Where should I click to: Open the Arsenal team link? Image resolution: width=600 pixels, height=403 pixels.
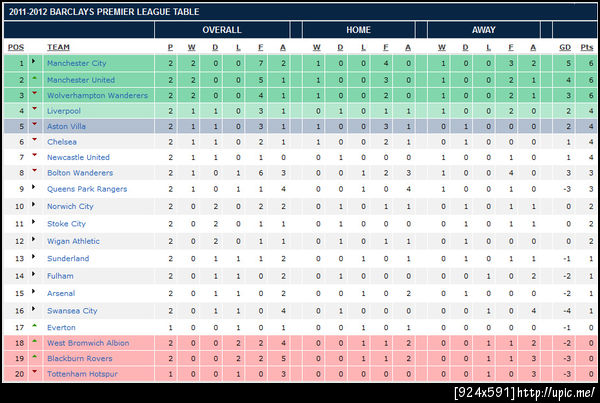click(61, 294)
